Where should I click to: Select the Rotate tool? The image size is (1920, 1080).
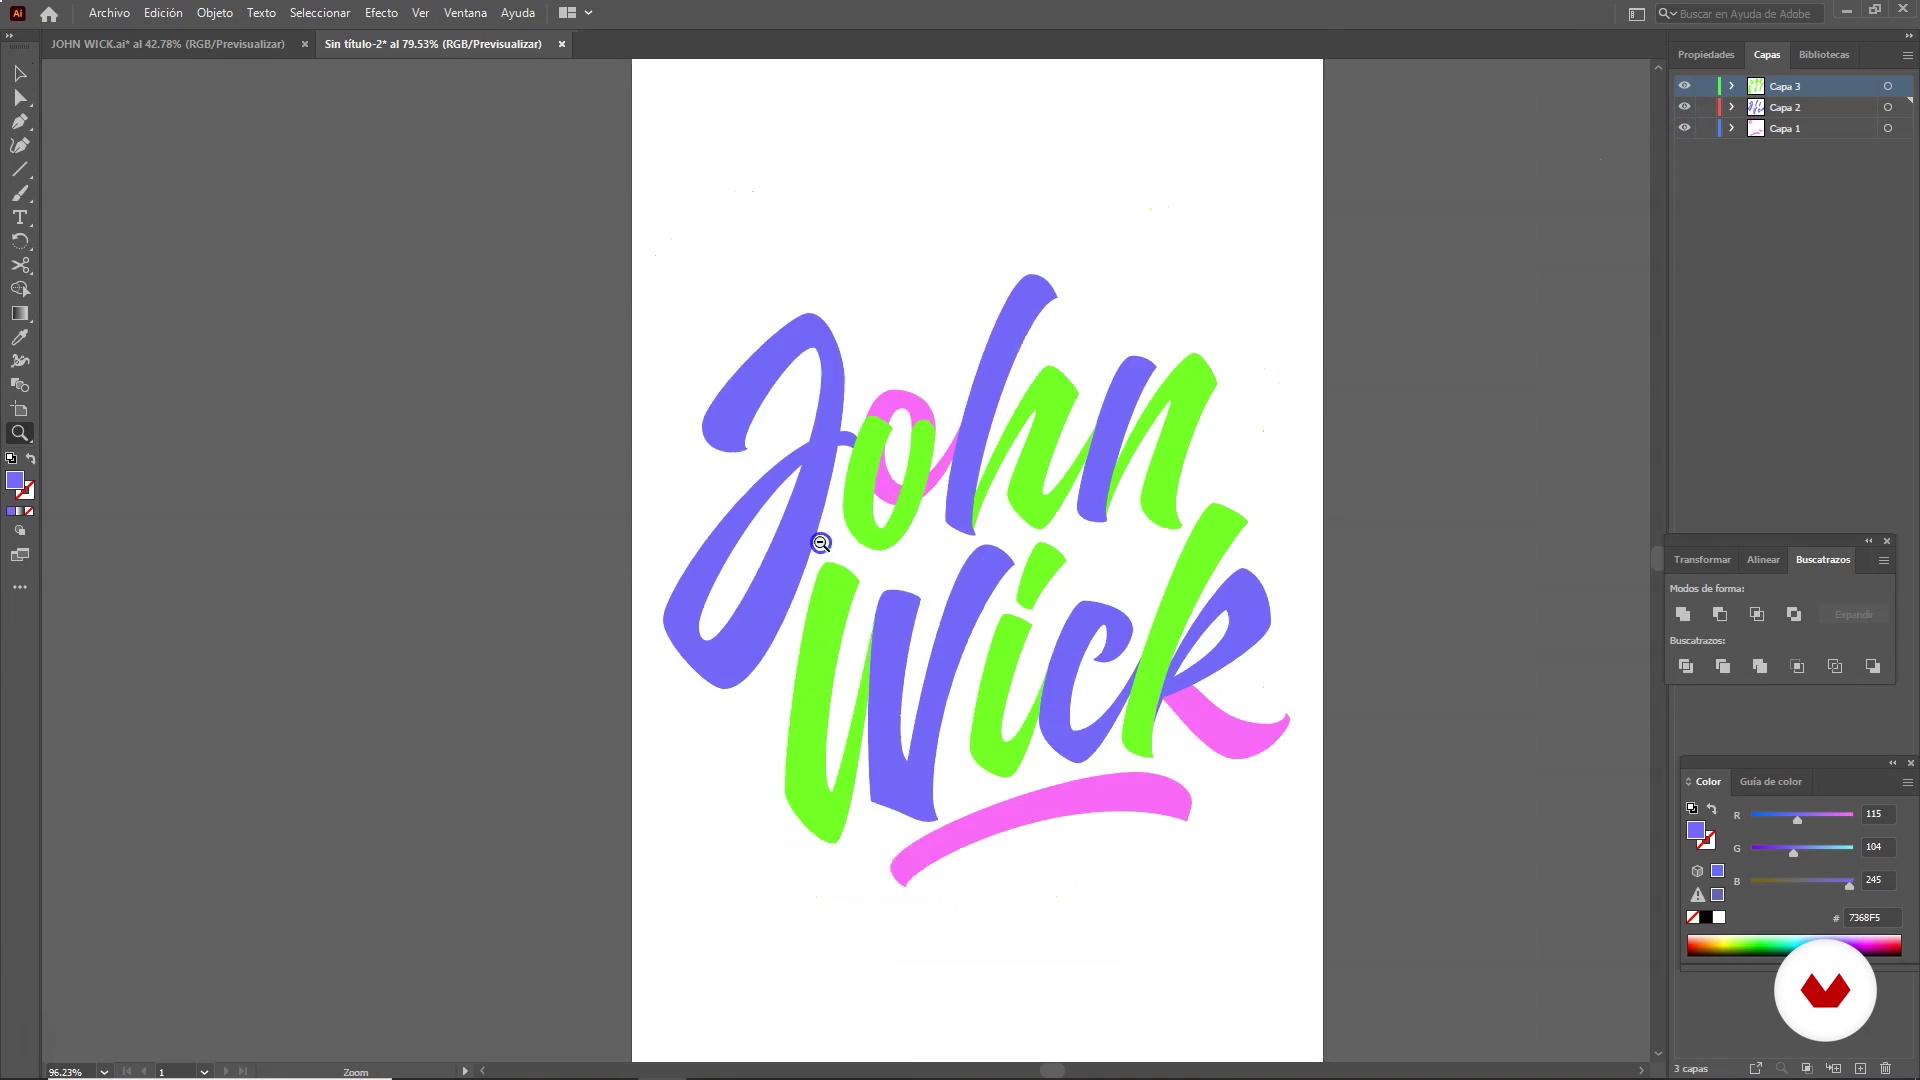coord(20,242)
